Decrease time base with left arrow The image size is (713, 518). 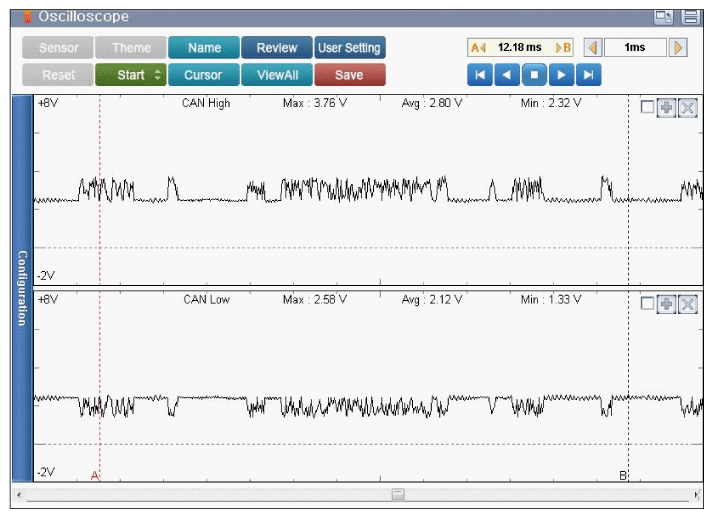click(593, 48)
